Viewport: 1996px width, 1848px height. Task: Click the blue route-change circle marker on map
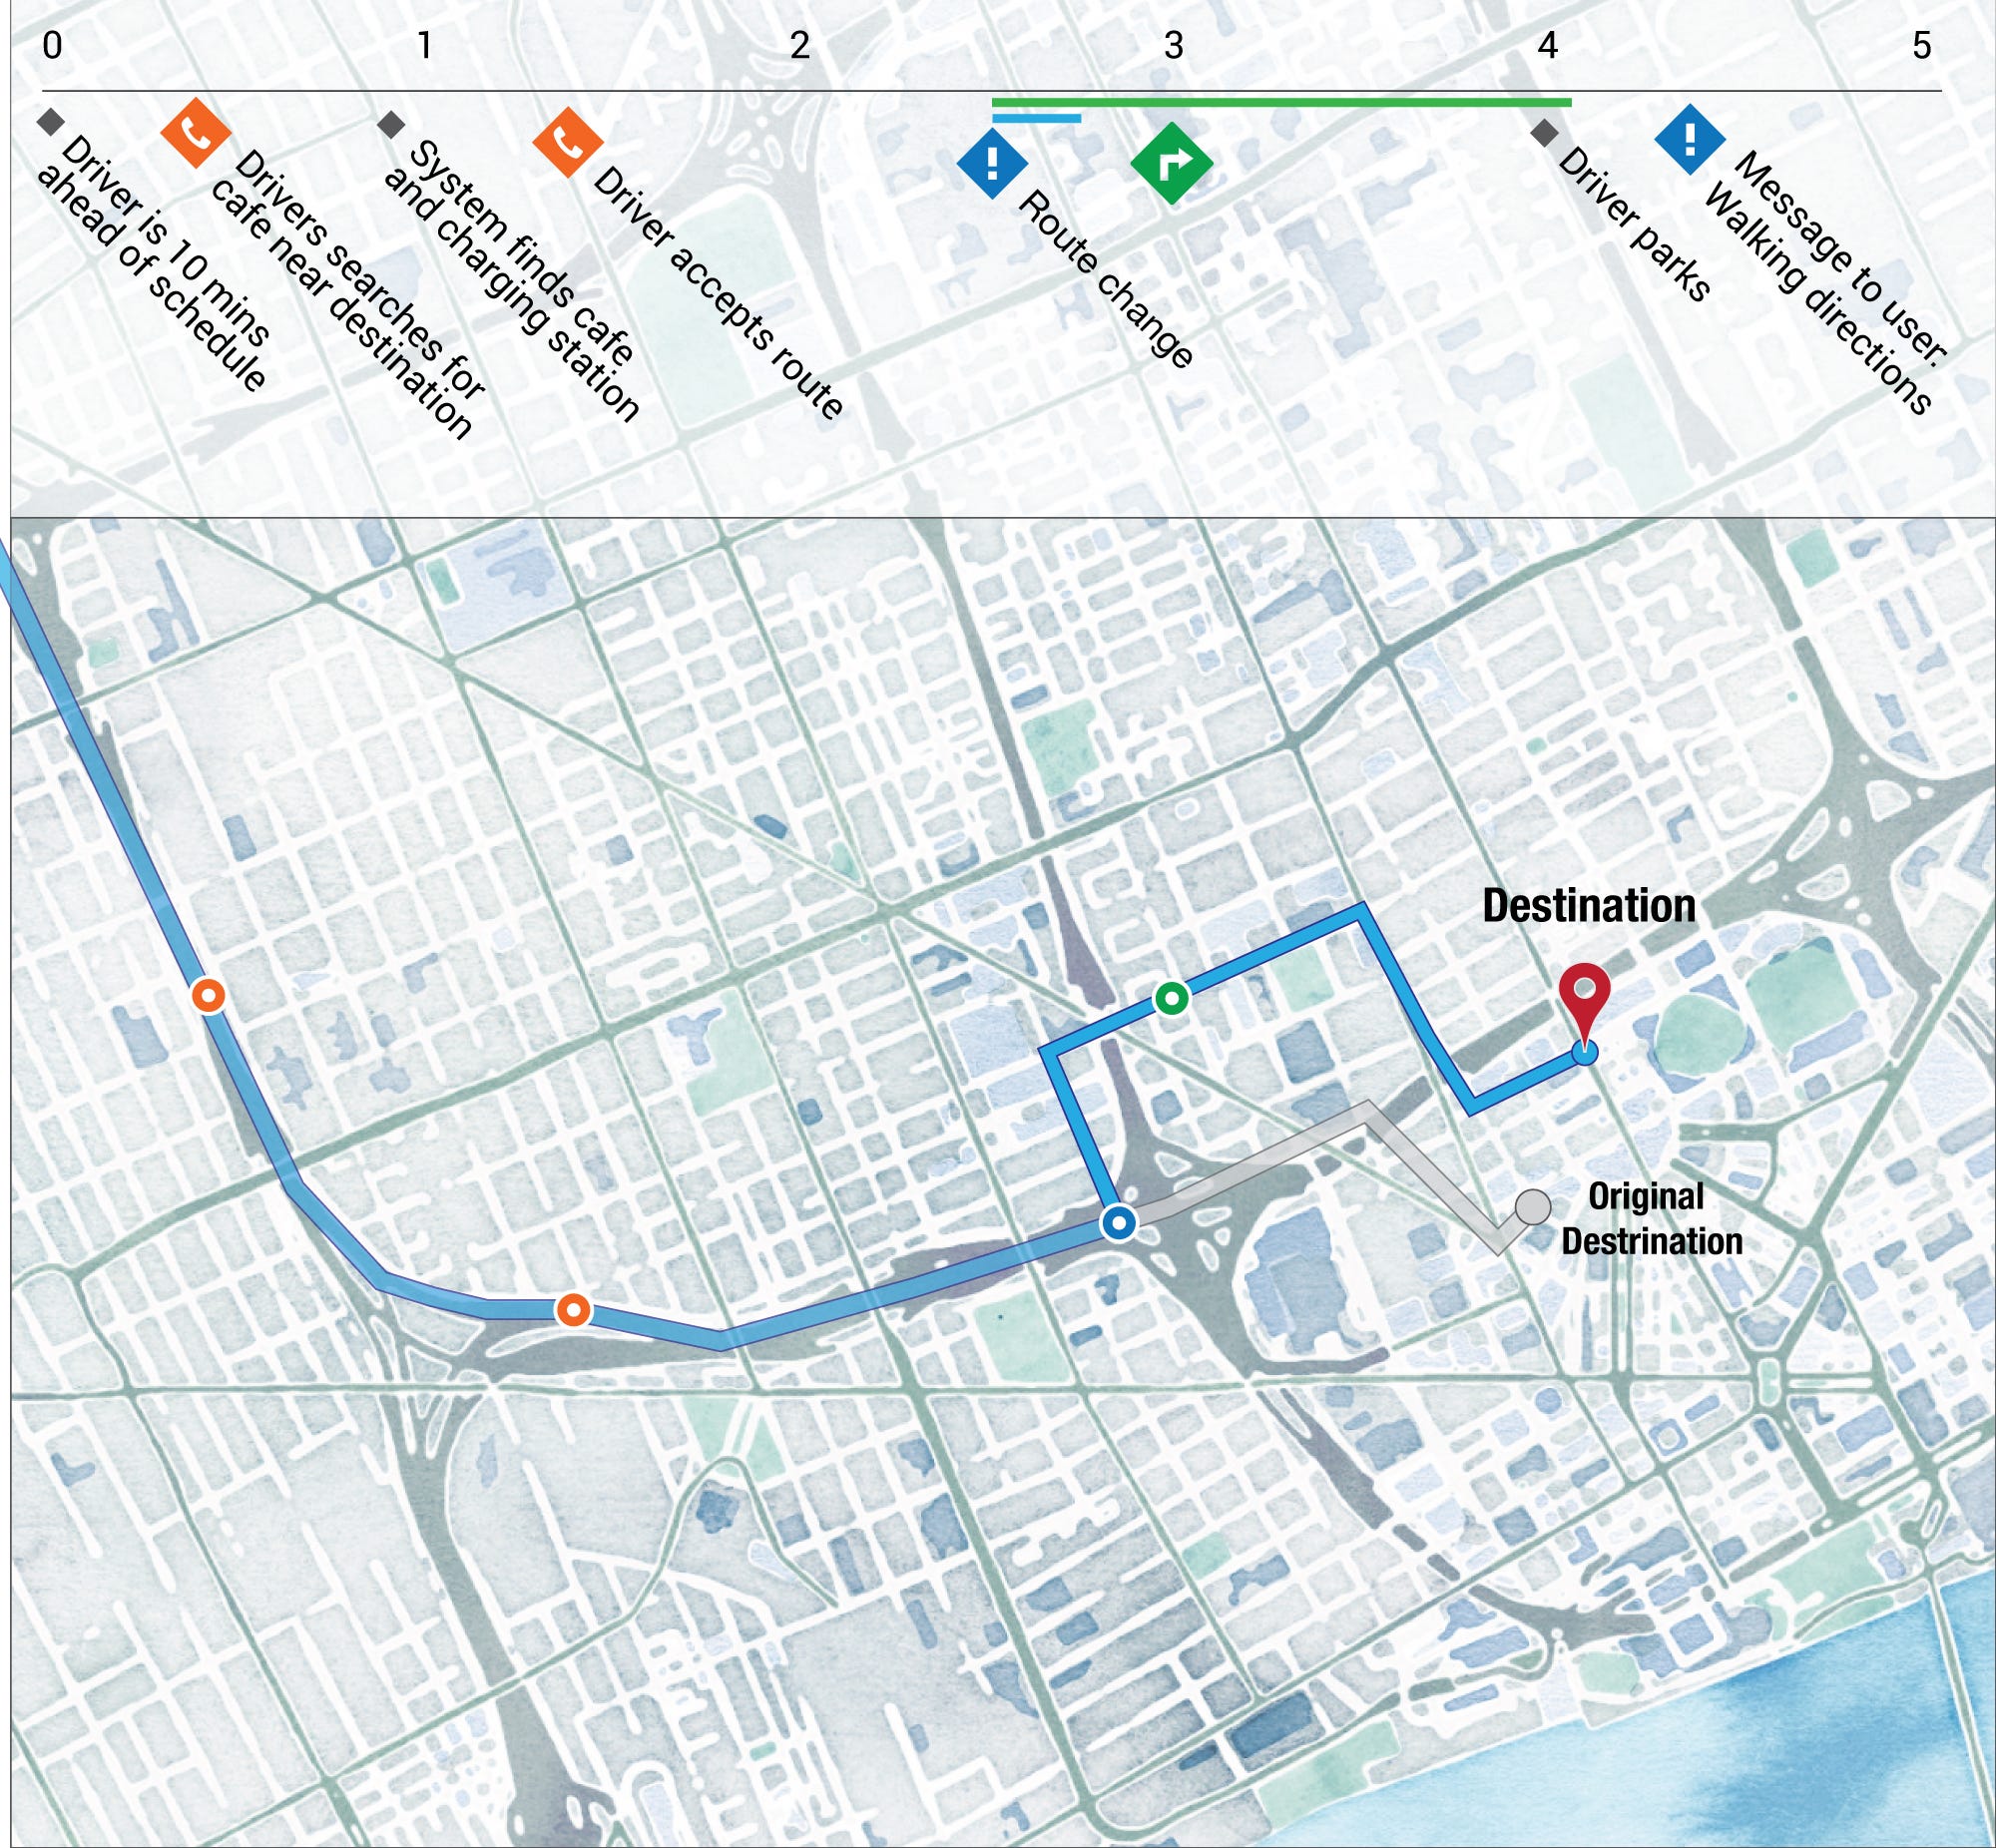[1119, 1222]
